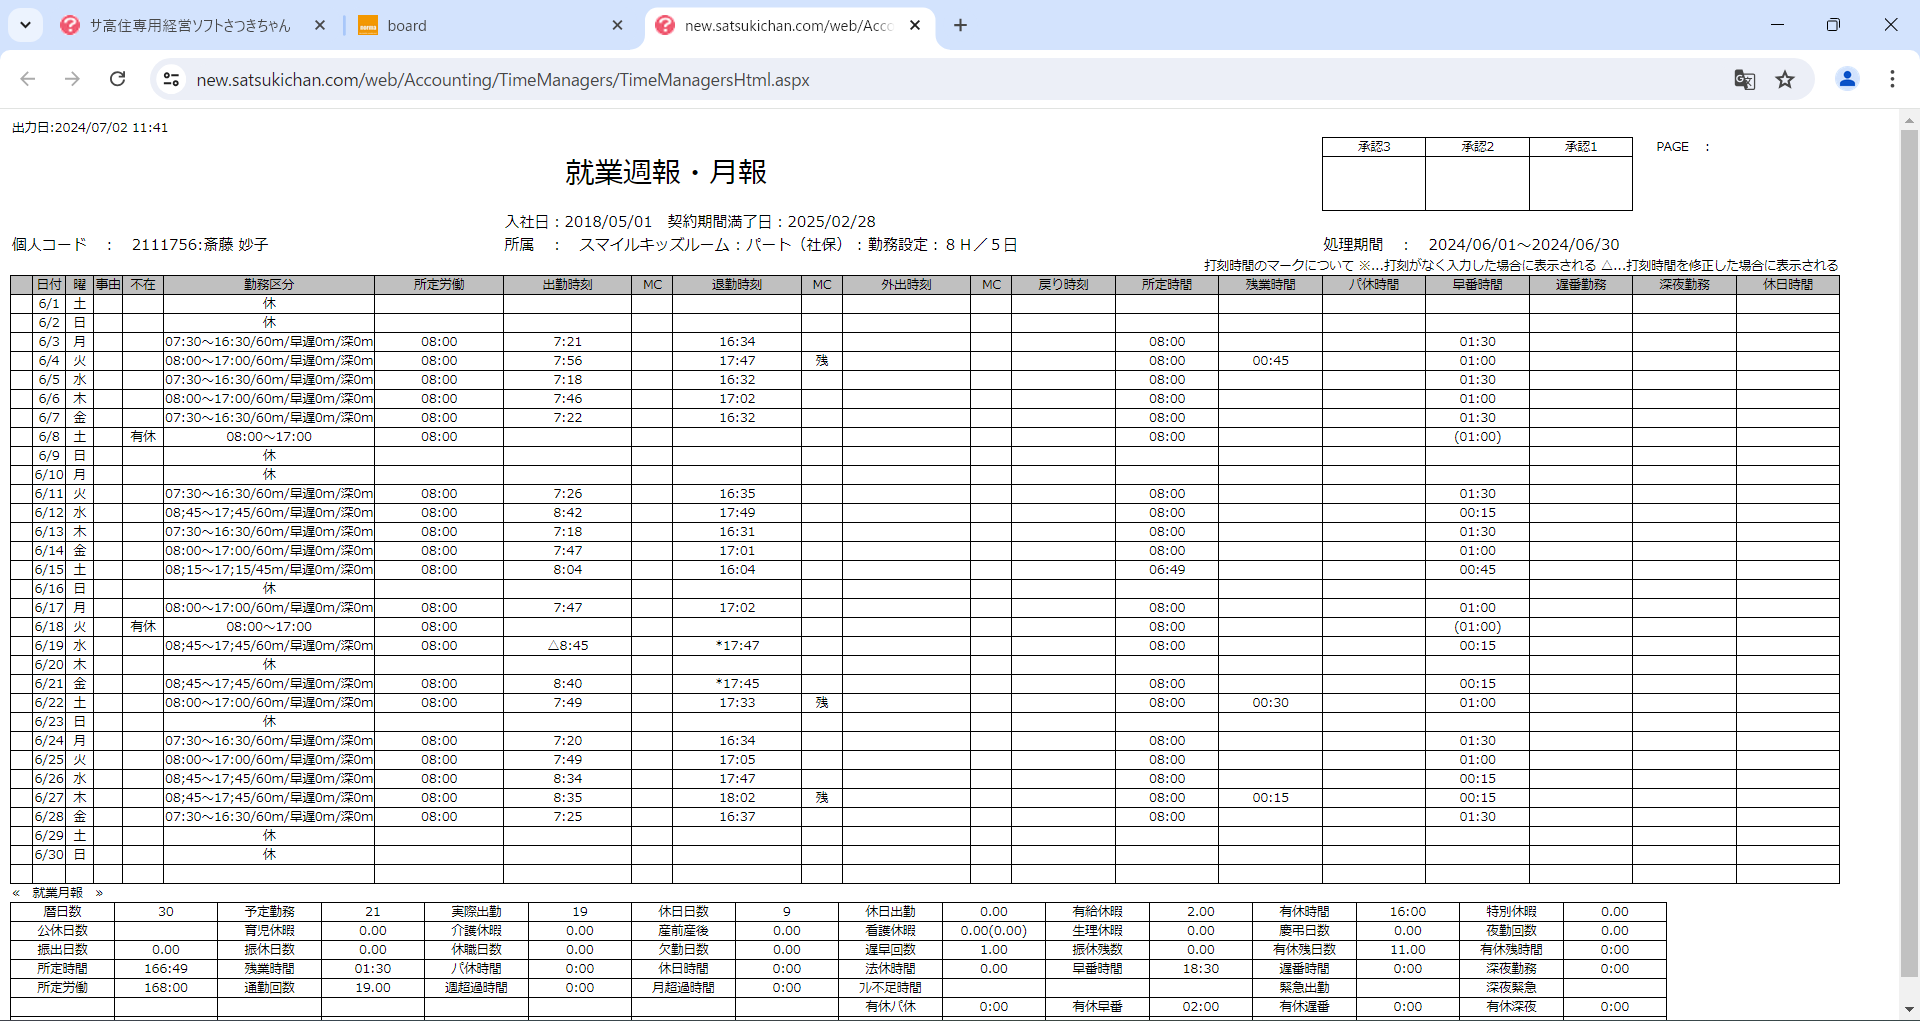Click the Google Translate icon

1744,79
